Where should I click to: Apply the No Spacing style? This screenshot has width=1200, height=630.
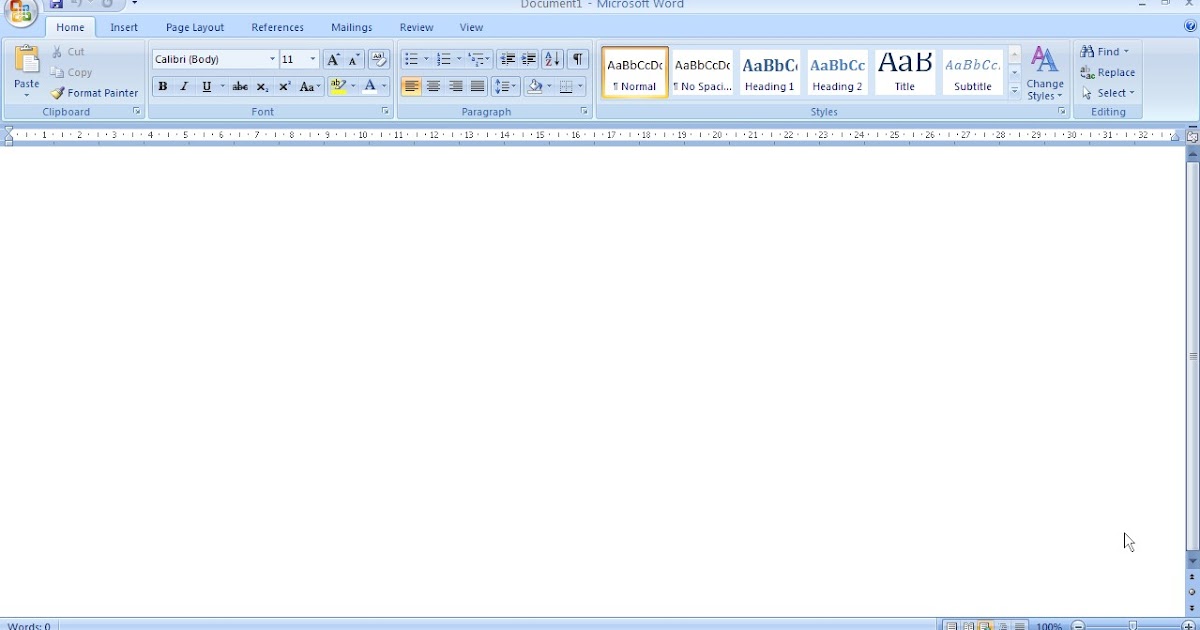(x=703, y=72)
